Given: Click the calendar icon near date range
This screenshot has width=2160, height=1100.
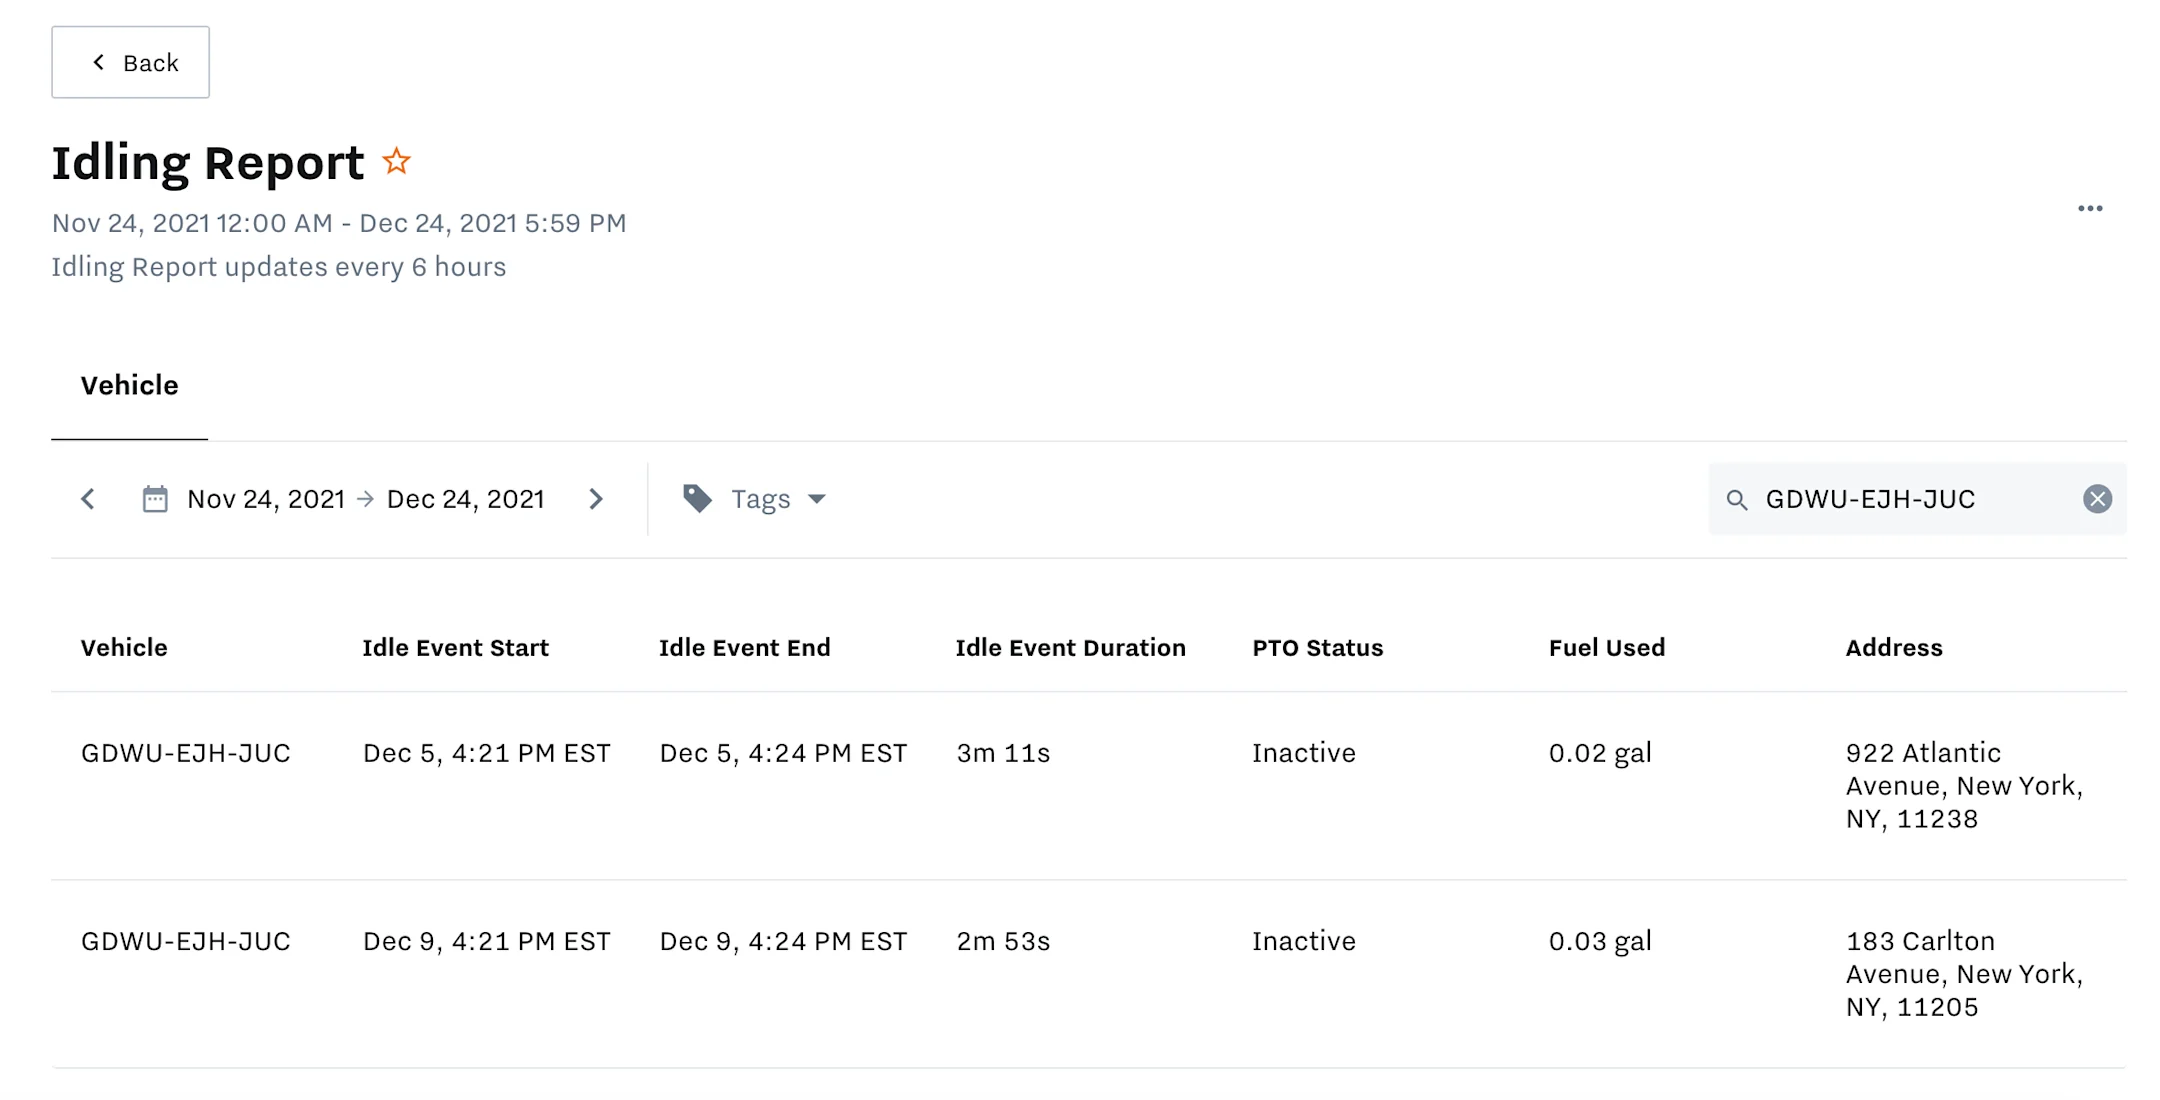Looking at the screenshot, I should point(155,498).
